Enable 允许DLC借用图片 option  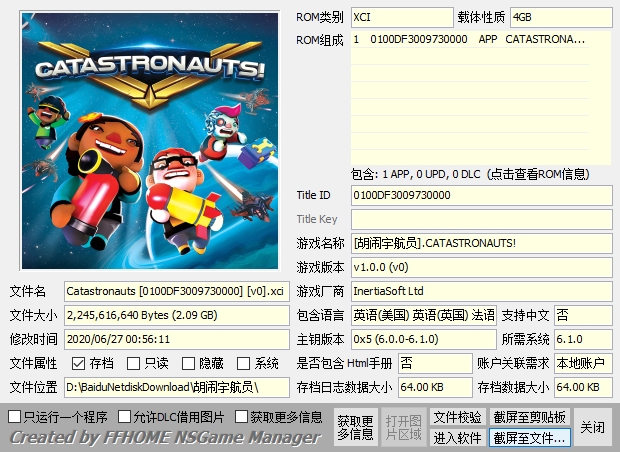[x=125, y=416]
